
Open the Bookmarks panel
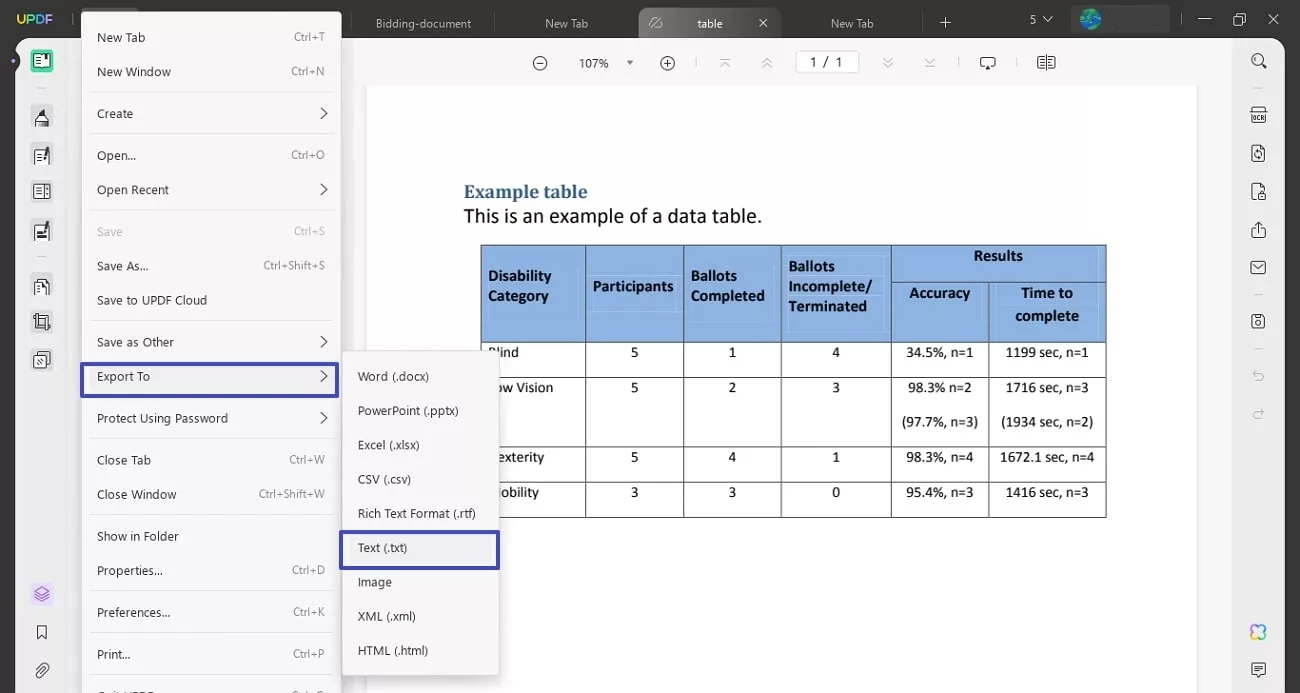click(41, 631)
